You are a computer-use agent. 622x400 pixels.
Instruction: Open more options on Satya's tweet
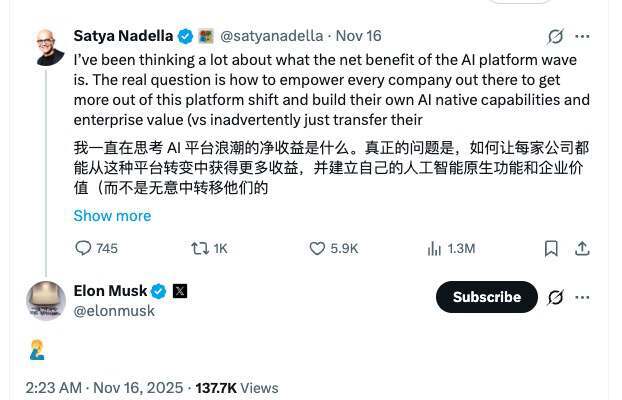coord(582,36)
